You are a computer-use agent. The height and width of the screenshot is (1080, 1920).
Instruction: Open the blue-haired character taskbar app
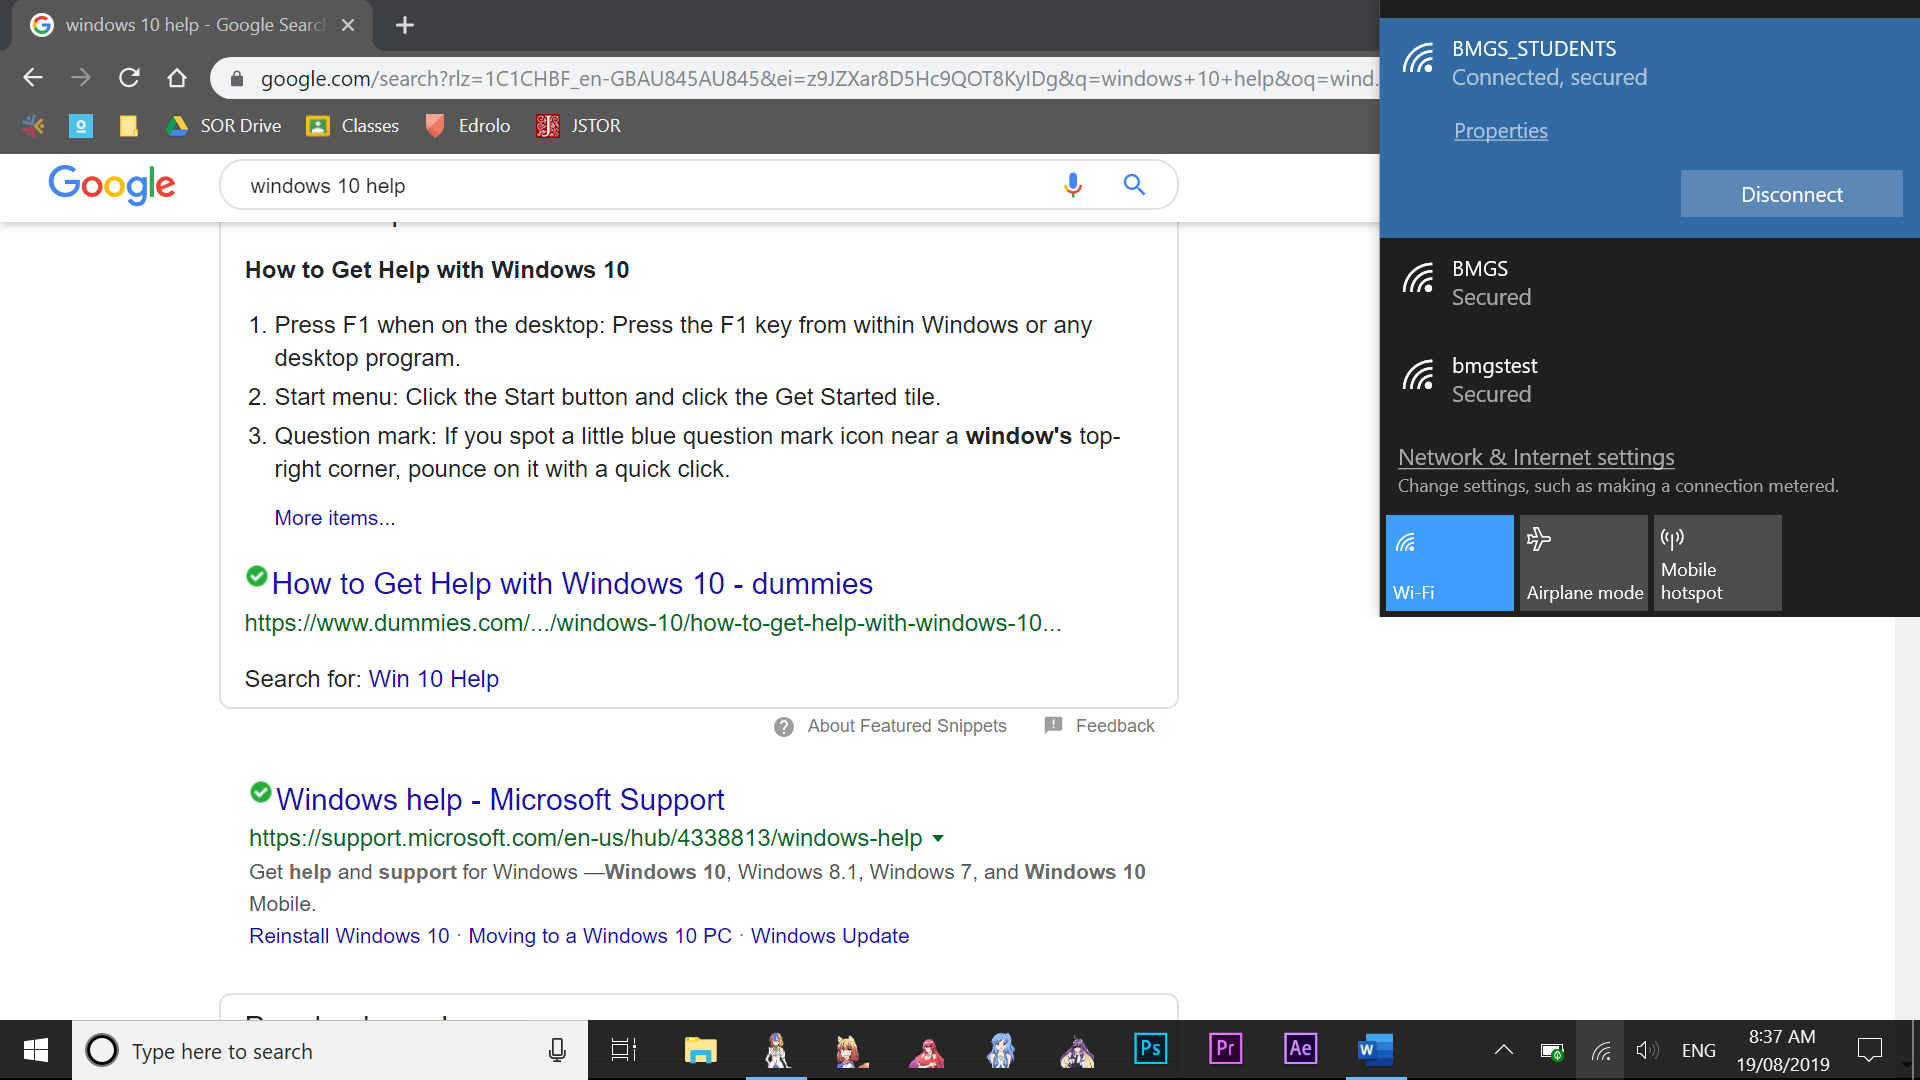coord(1001,1050)
